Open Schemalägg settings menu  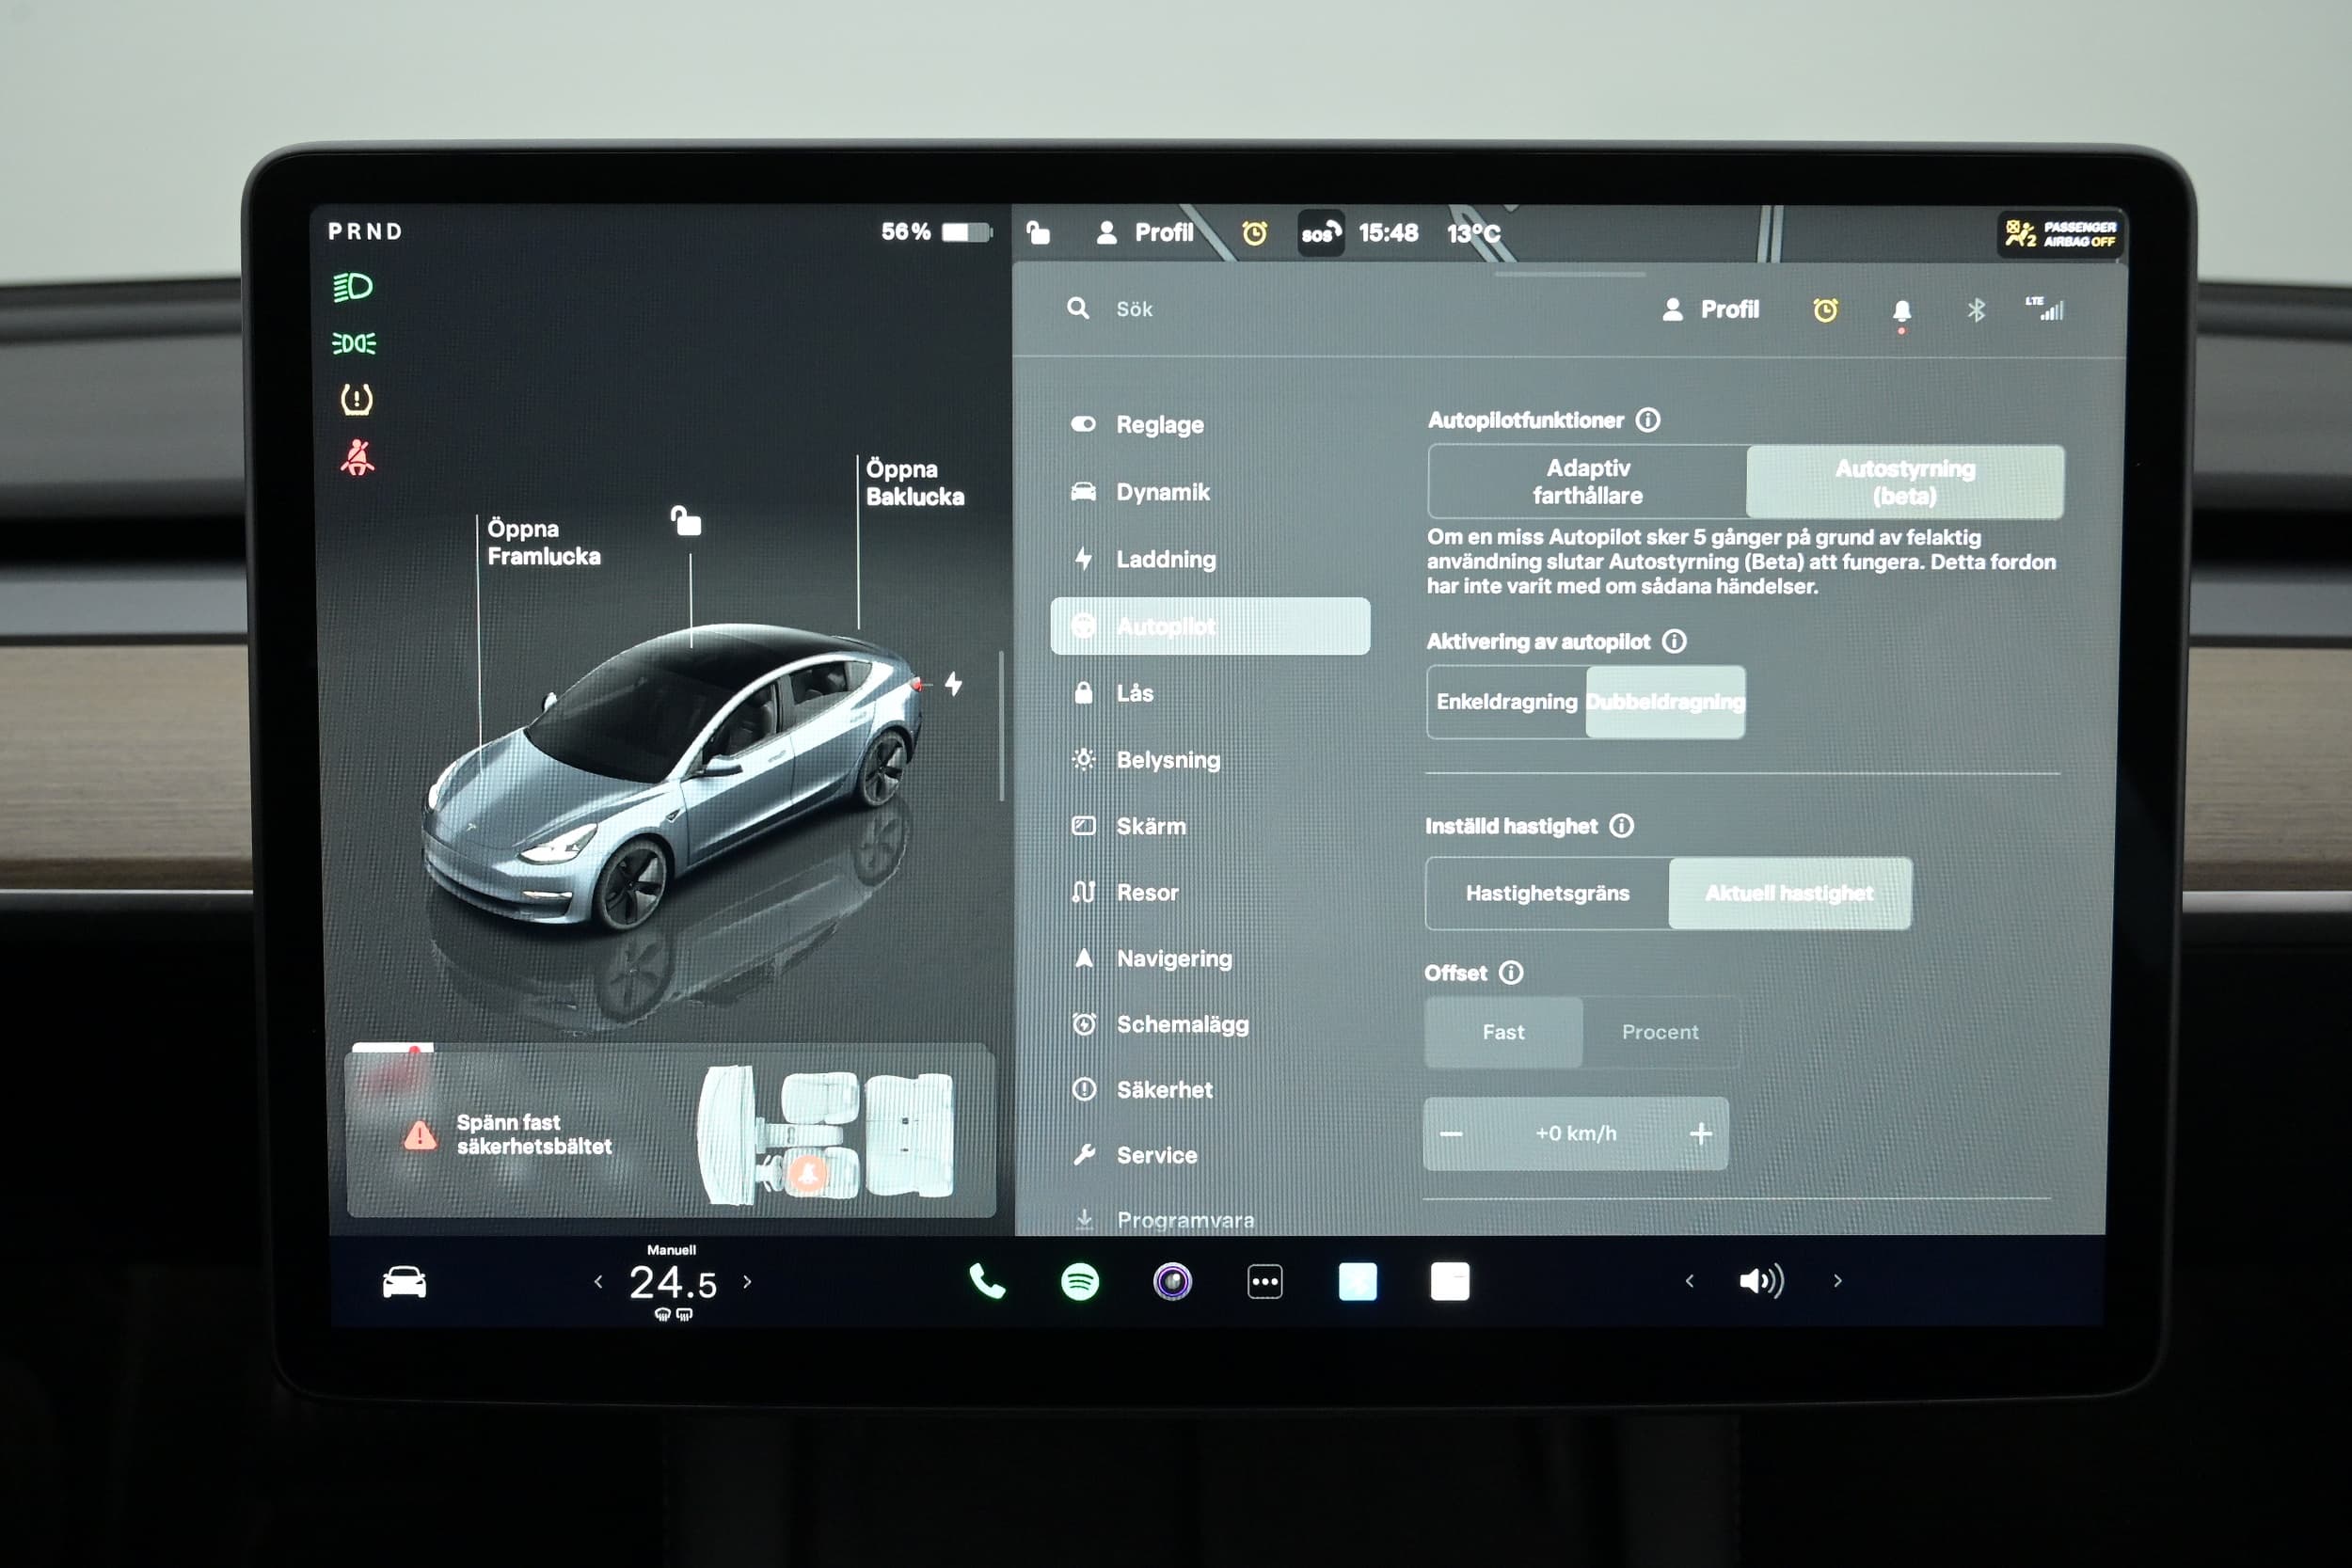tap(1210, 1024)
